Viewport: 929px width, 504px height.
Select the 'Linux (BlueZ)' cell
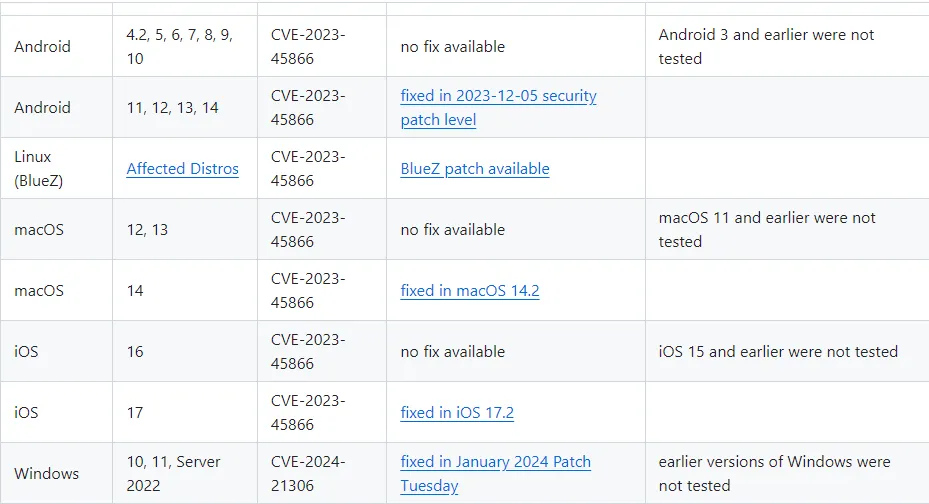[56, 168]
